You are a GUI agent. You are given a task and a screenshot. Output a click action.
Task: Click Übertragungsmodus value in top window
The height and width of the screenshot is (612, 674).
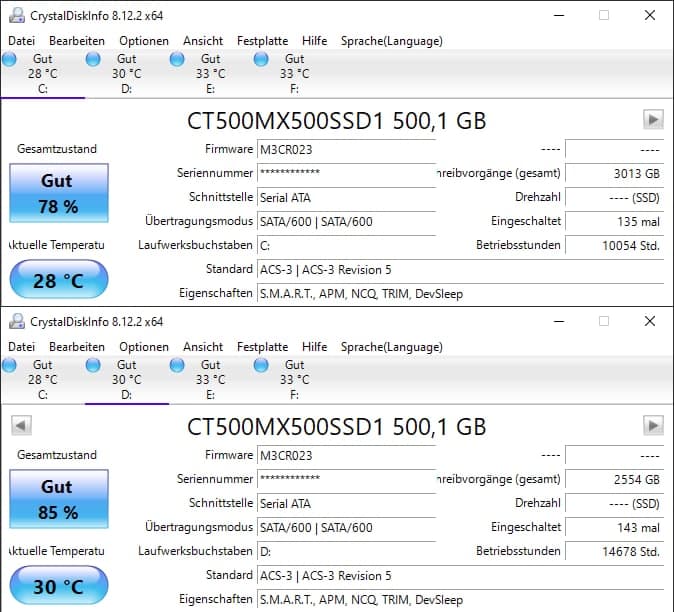point(346,222)
